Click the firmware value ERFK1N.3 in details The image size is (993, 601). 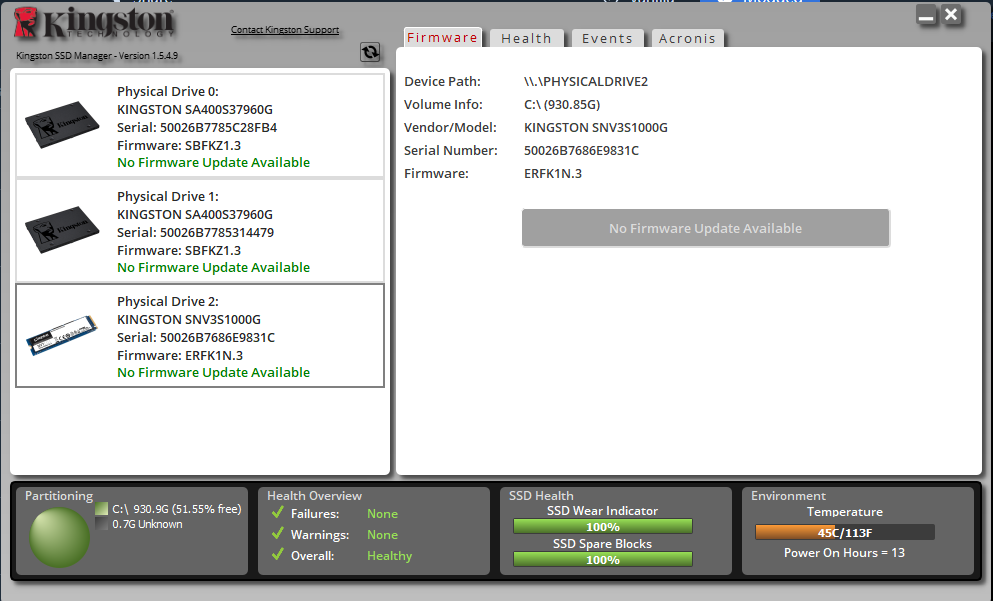[x=553, y=174]
